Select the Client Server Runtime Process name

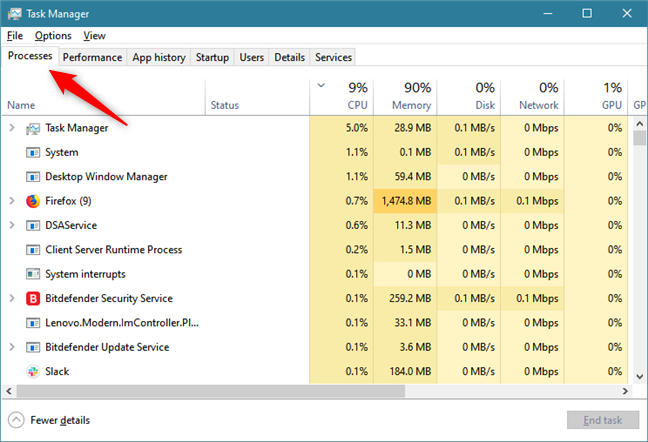tap(114, 250)
